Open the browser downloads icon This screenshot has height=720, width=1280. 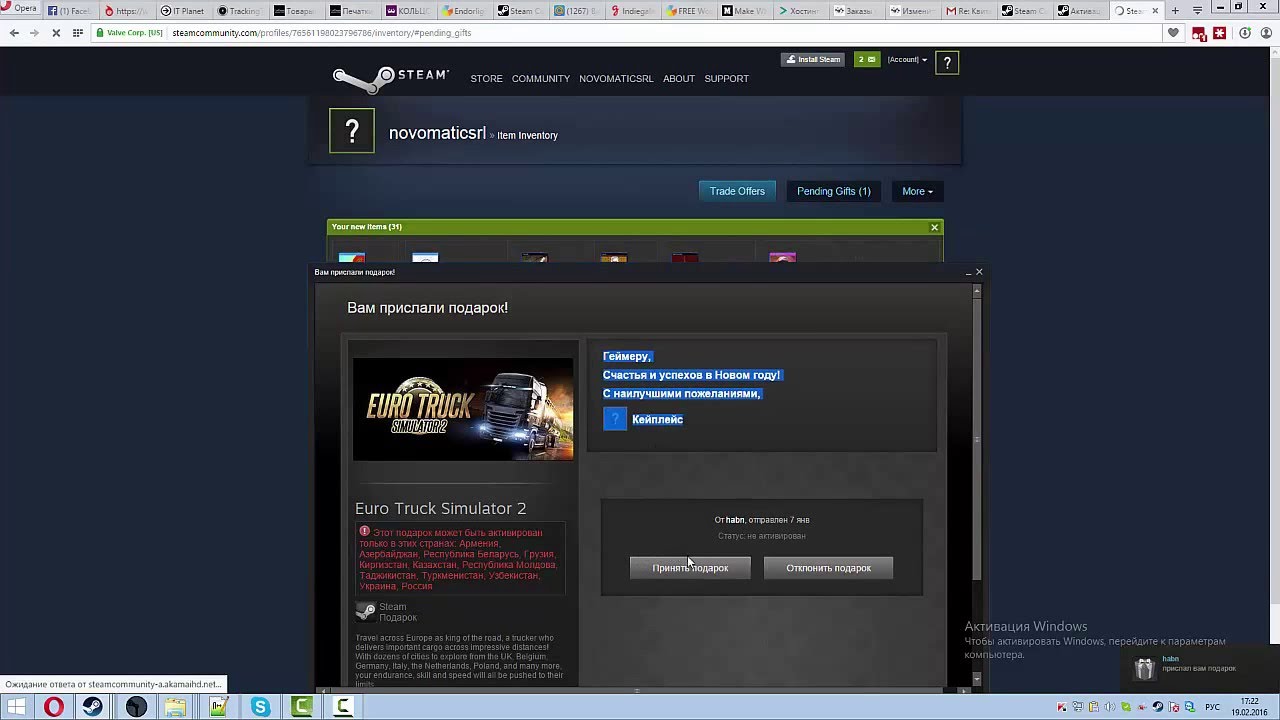(x=1245, y=33)
